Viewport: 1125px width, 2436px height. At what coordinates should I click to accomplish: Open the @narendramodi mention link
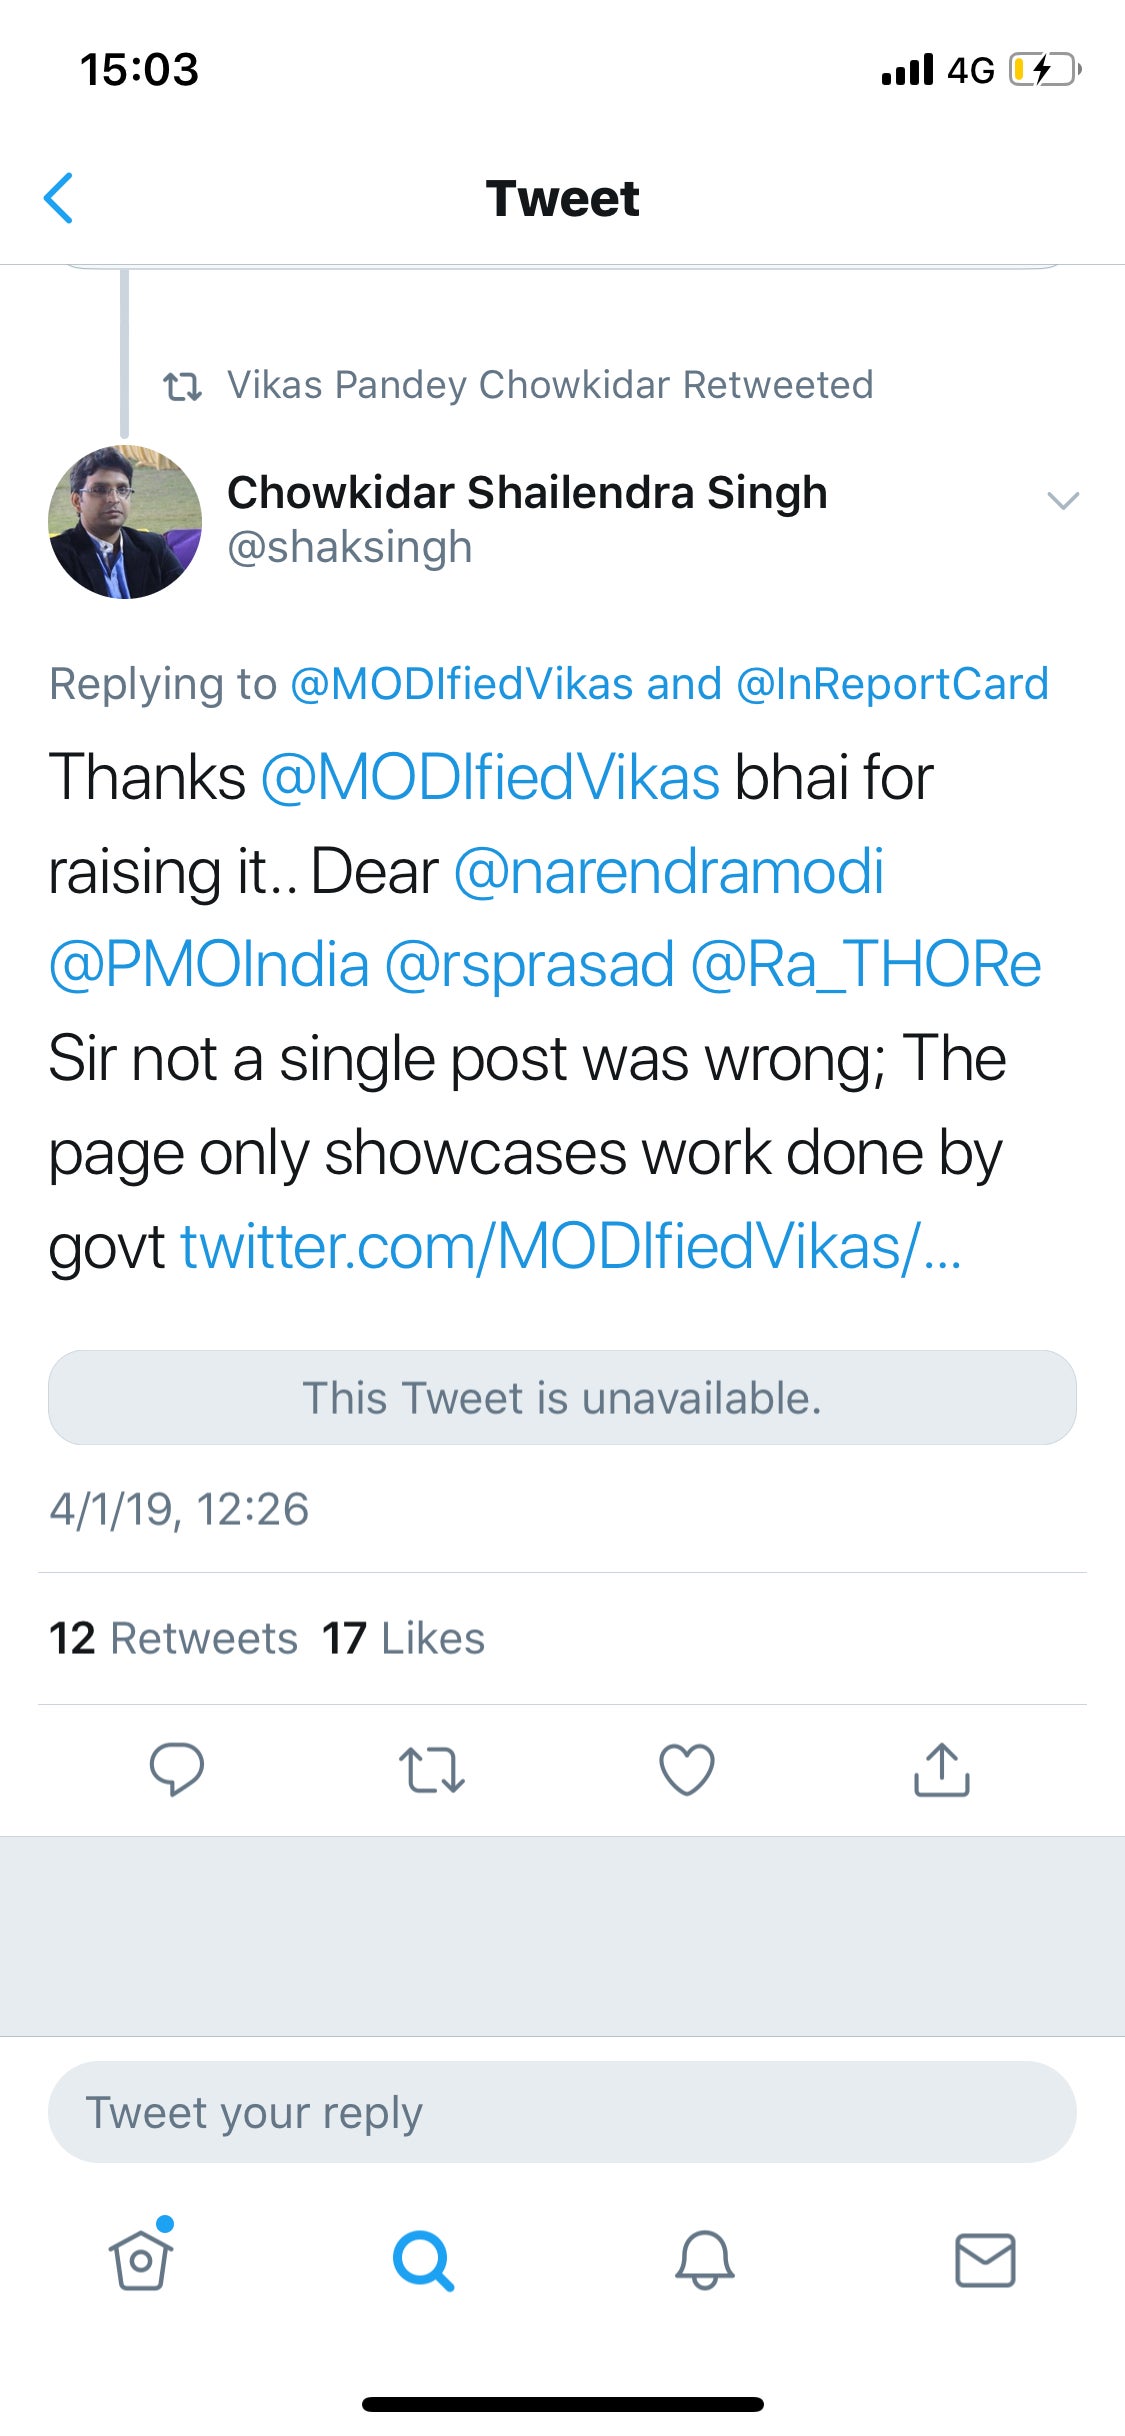(669, 871)
